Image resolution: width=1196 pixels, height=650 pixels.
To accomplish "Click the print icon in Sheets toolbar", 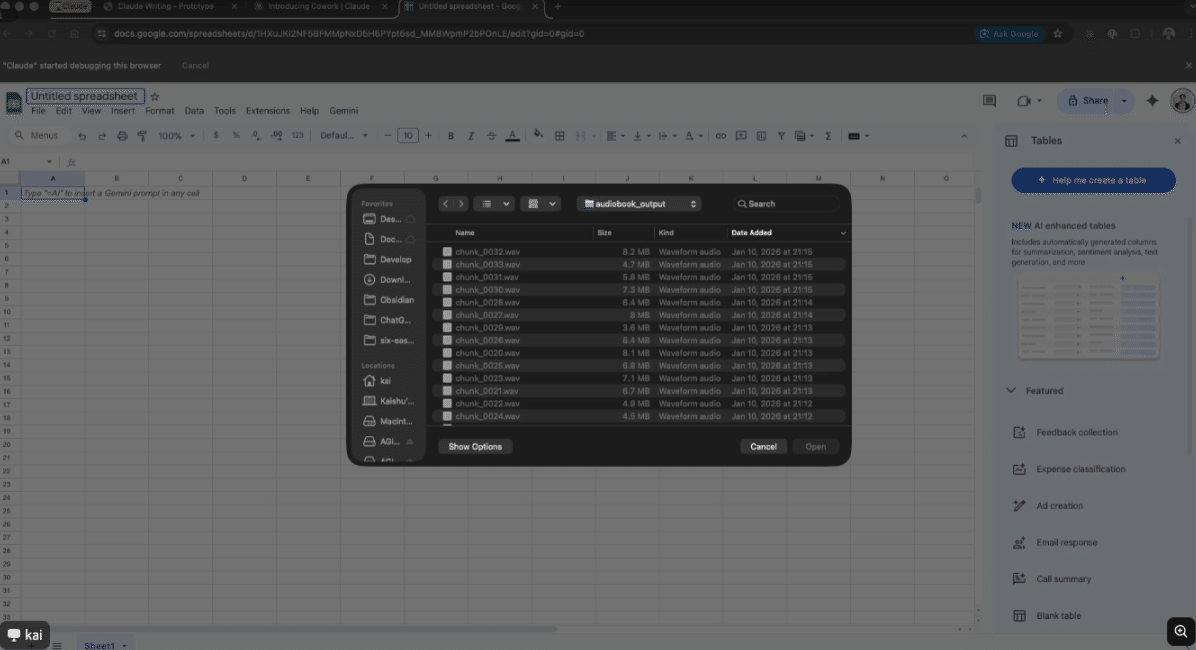I will [x=122, y=136].
